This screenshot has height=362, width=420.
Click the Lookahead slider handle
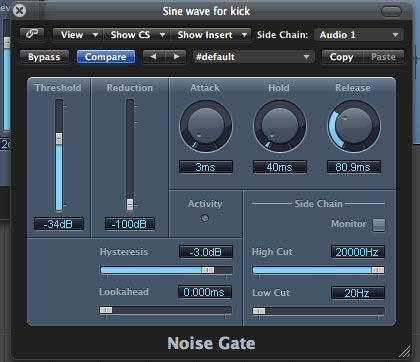click(106, 310)
